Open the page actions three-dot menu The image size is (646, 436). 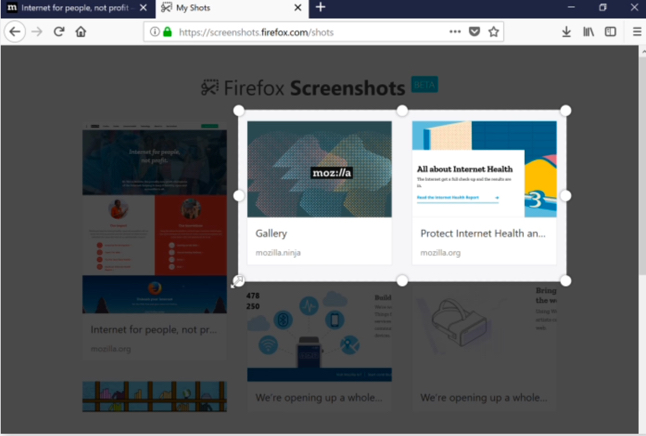[x=455, y=32]
